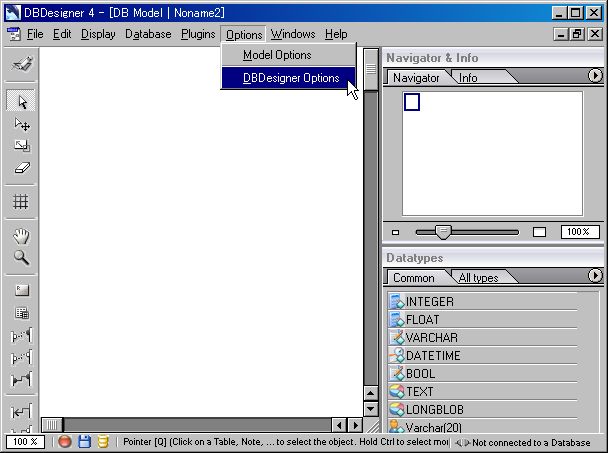Click the horizontal scrollbar left arrow
Viewport: 608px width, 453px height.
pyautogui.click(x=339, y=425)
